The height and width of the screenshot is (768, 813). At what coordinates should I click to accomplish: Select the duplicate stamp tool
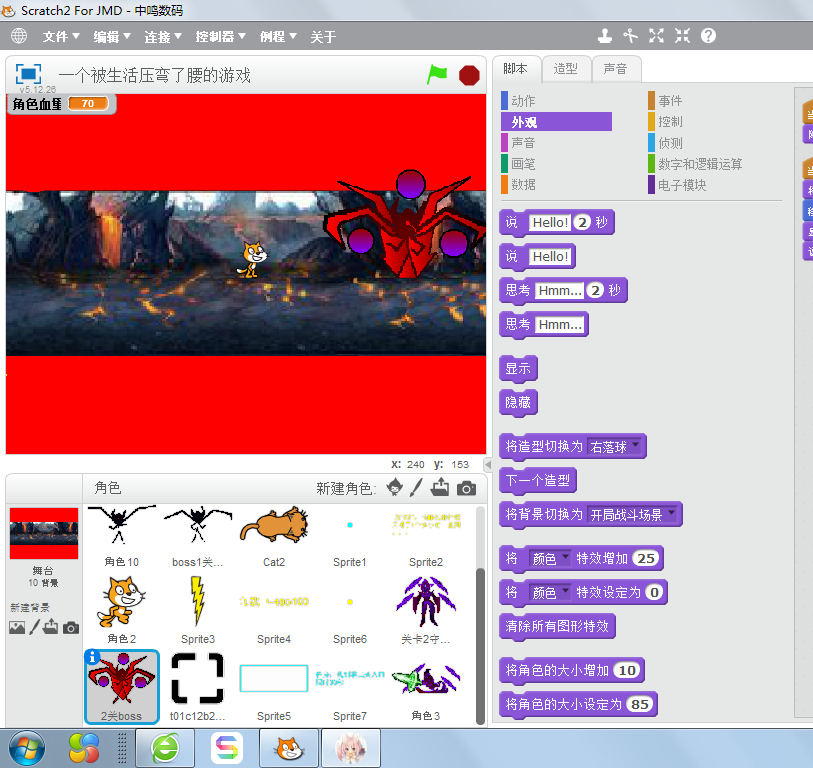(x=605, y=36)
